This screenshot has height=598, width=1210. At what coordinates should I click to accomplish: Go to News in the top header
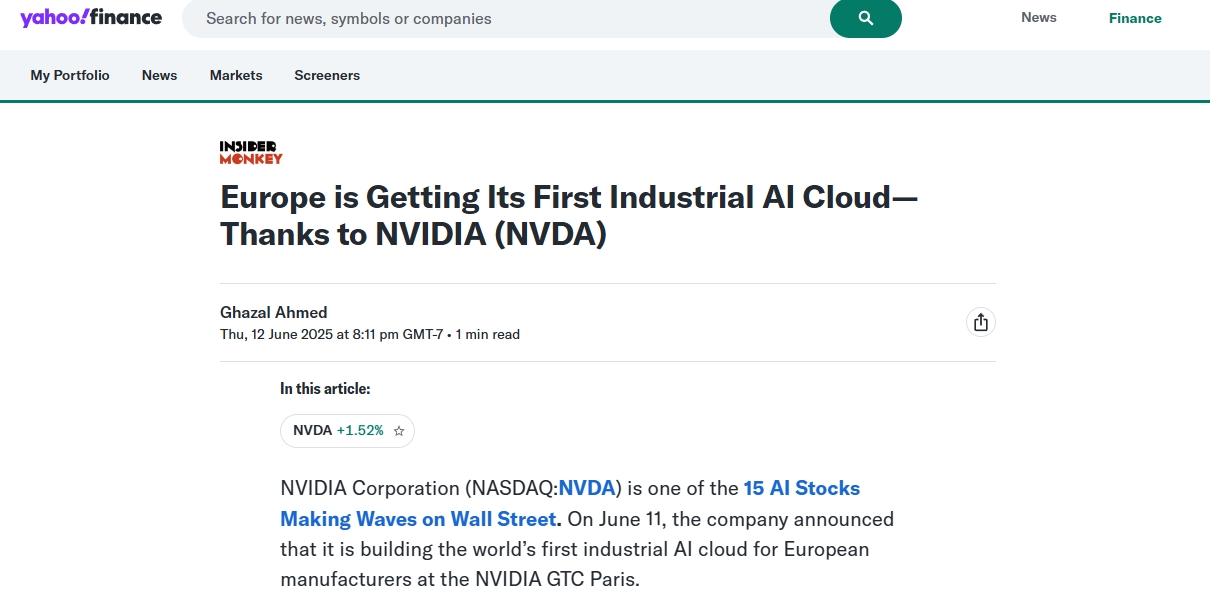coord(1039,18)
